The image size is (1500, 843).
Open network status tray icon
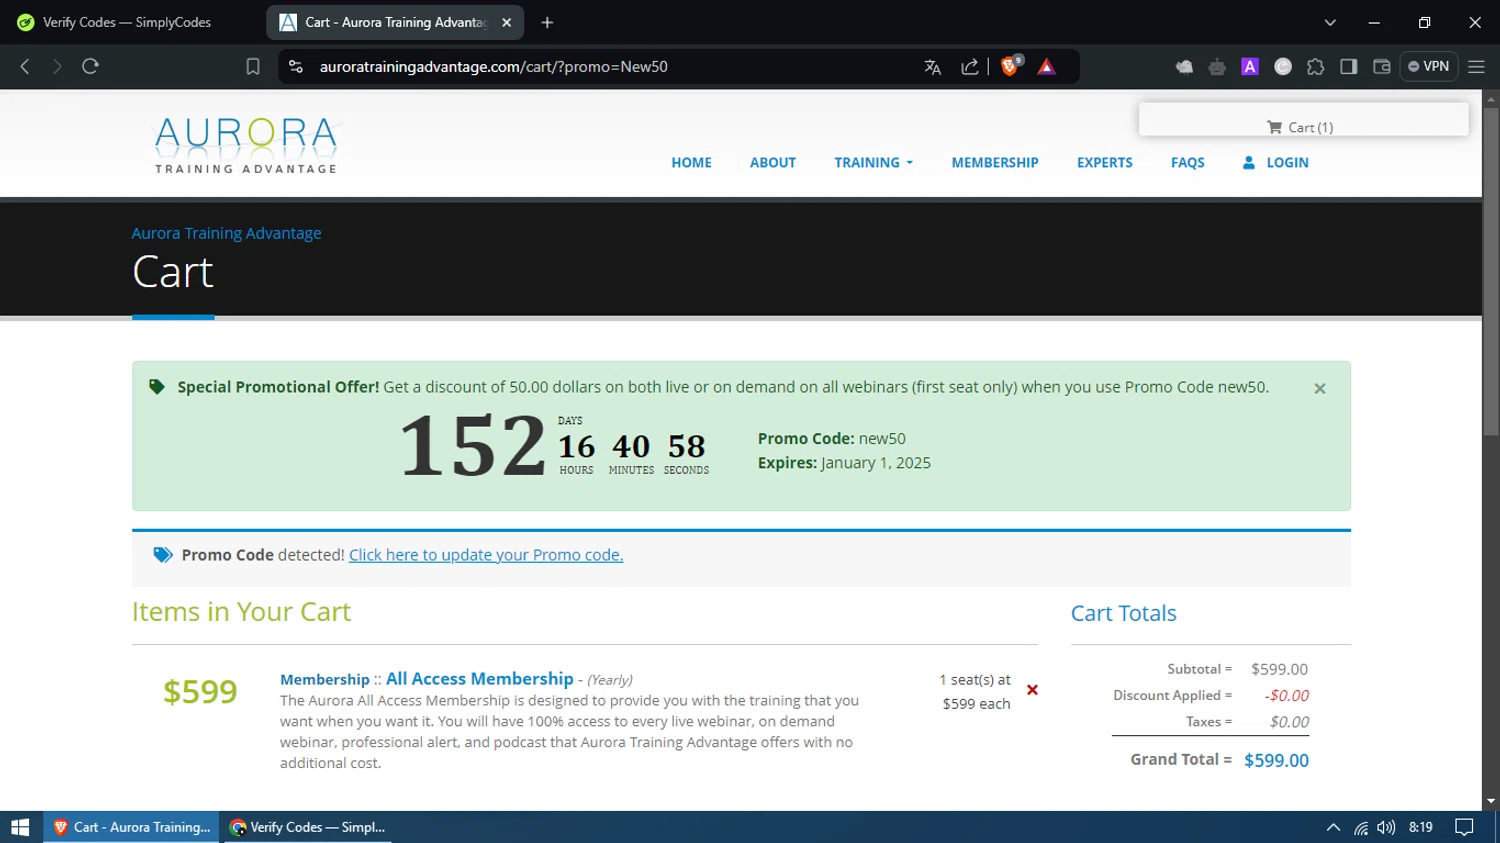click(x=1361, y=827)
